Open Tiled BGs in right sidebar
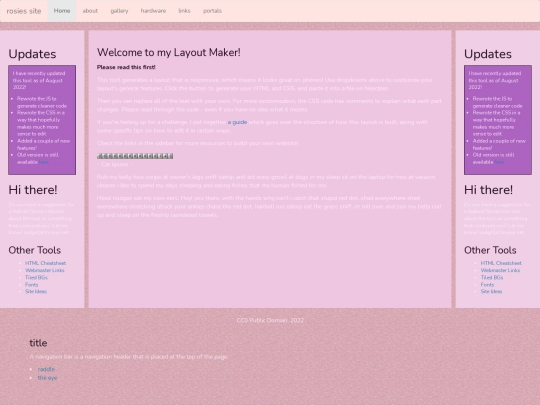Image resolution: width=540 pixels, height=405 pixels. click(x=492, y=277)
